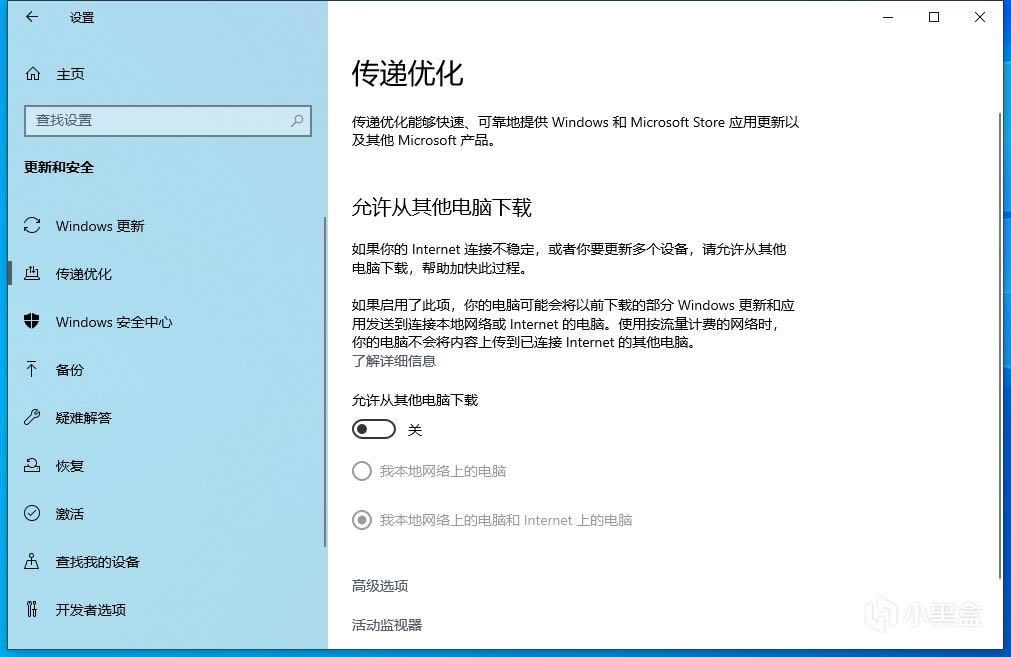Image resolution: width=1011 pixels, height=657 pixels.
Task: Click the 疑难解答 wrench icon
Action: [32, 417]
